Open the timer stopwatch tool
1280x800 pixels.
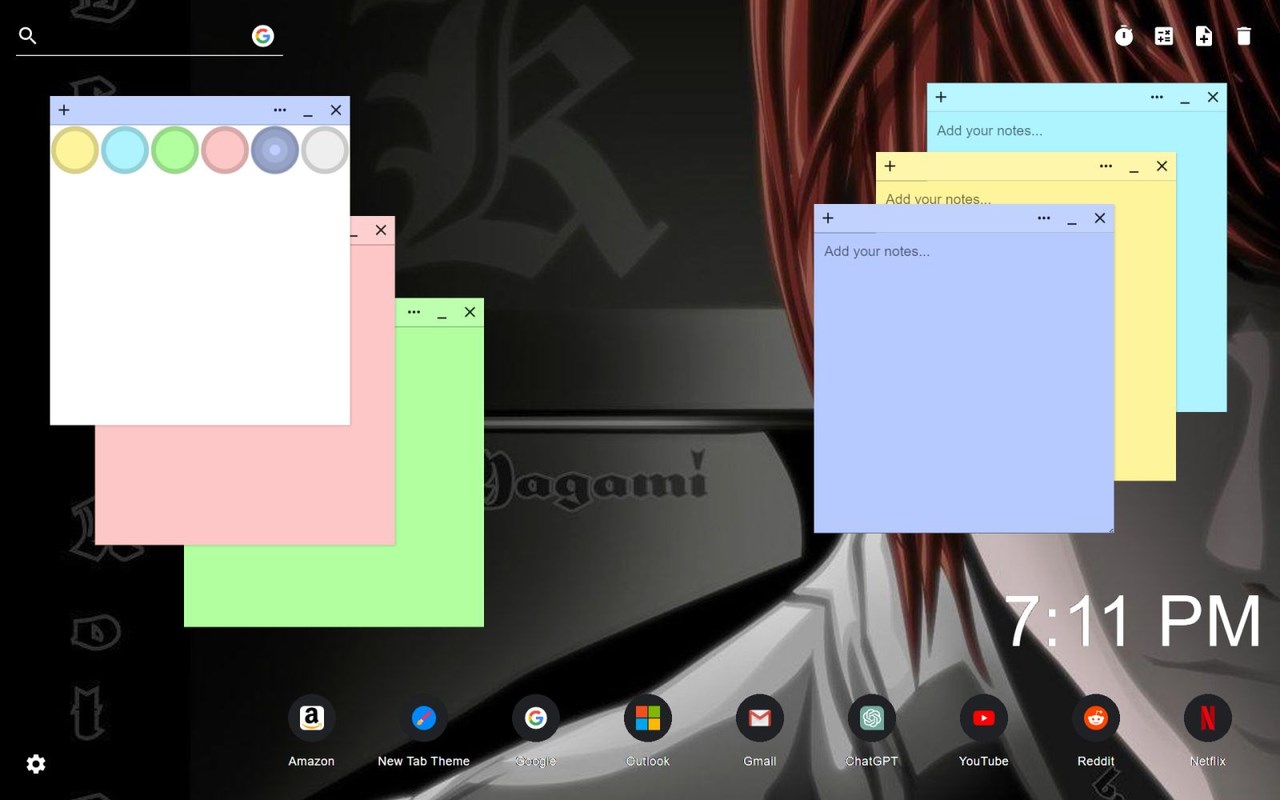tap(1124, 36)
